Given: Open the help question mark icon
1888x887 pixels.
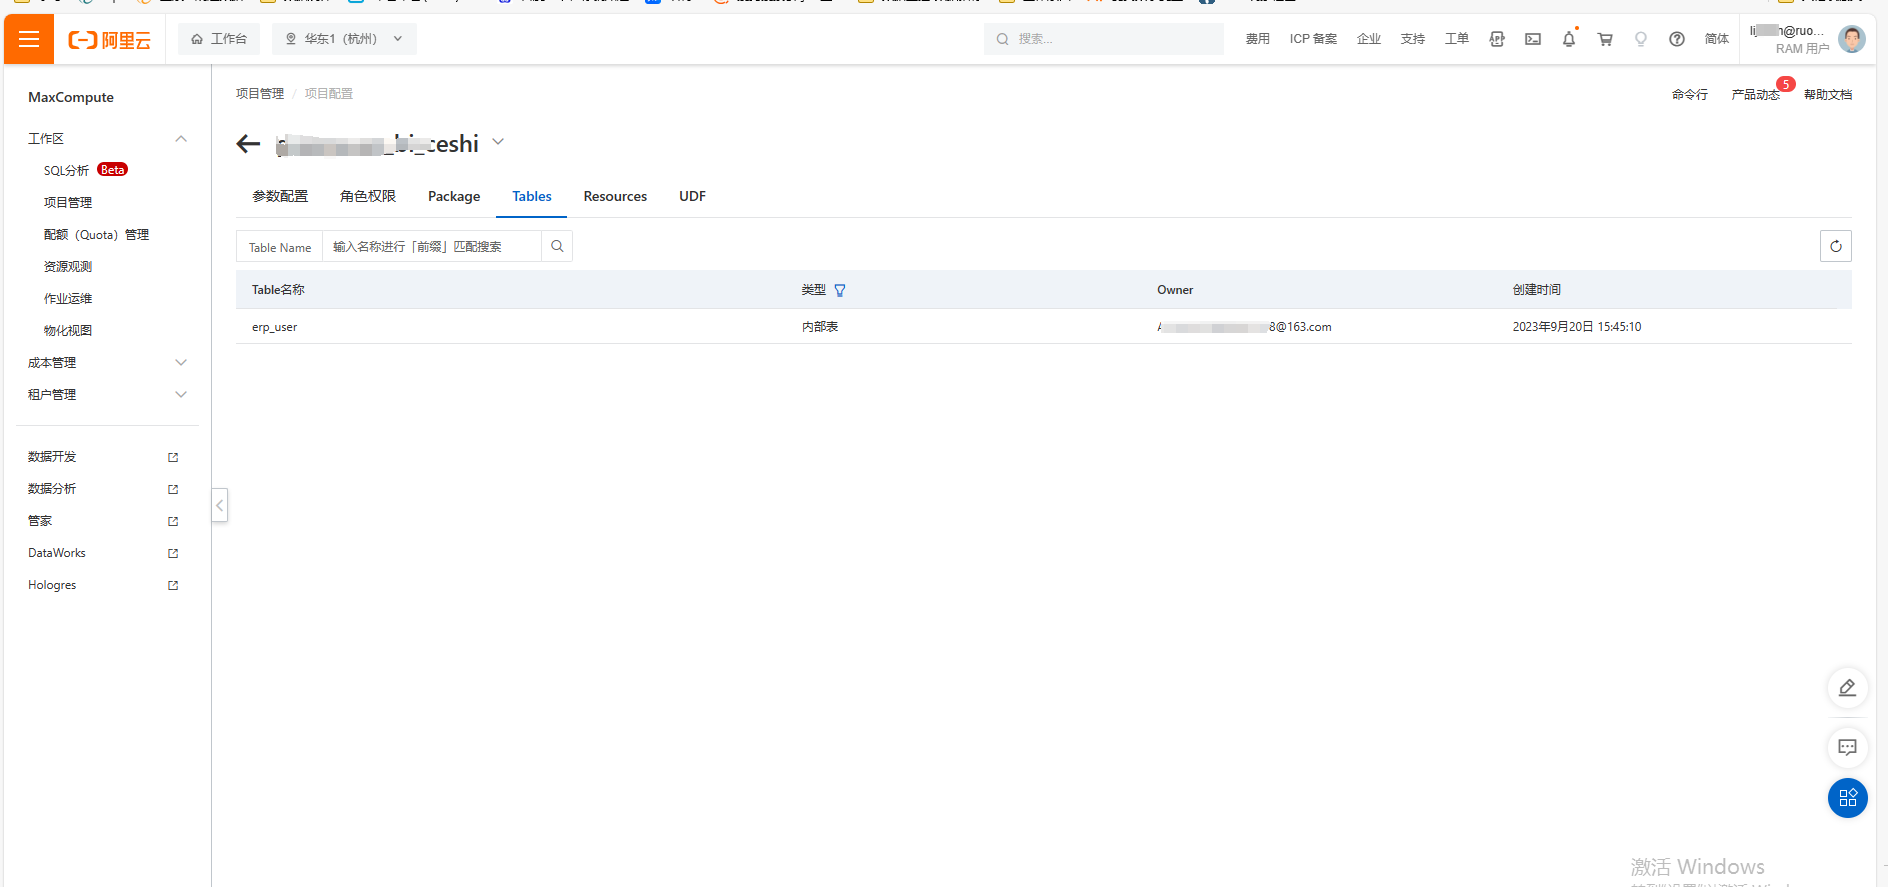Looking at the screenshot, I should click(1677, 39).
